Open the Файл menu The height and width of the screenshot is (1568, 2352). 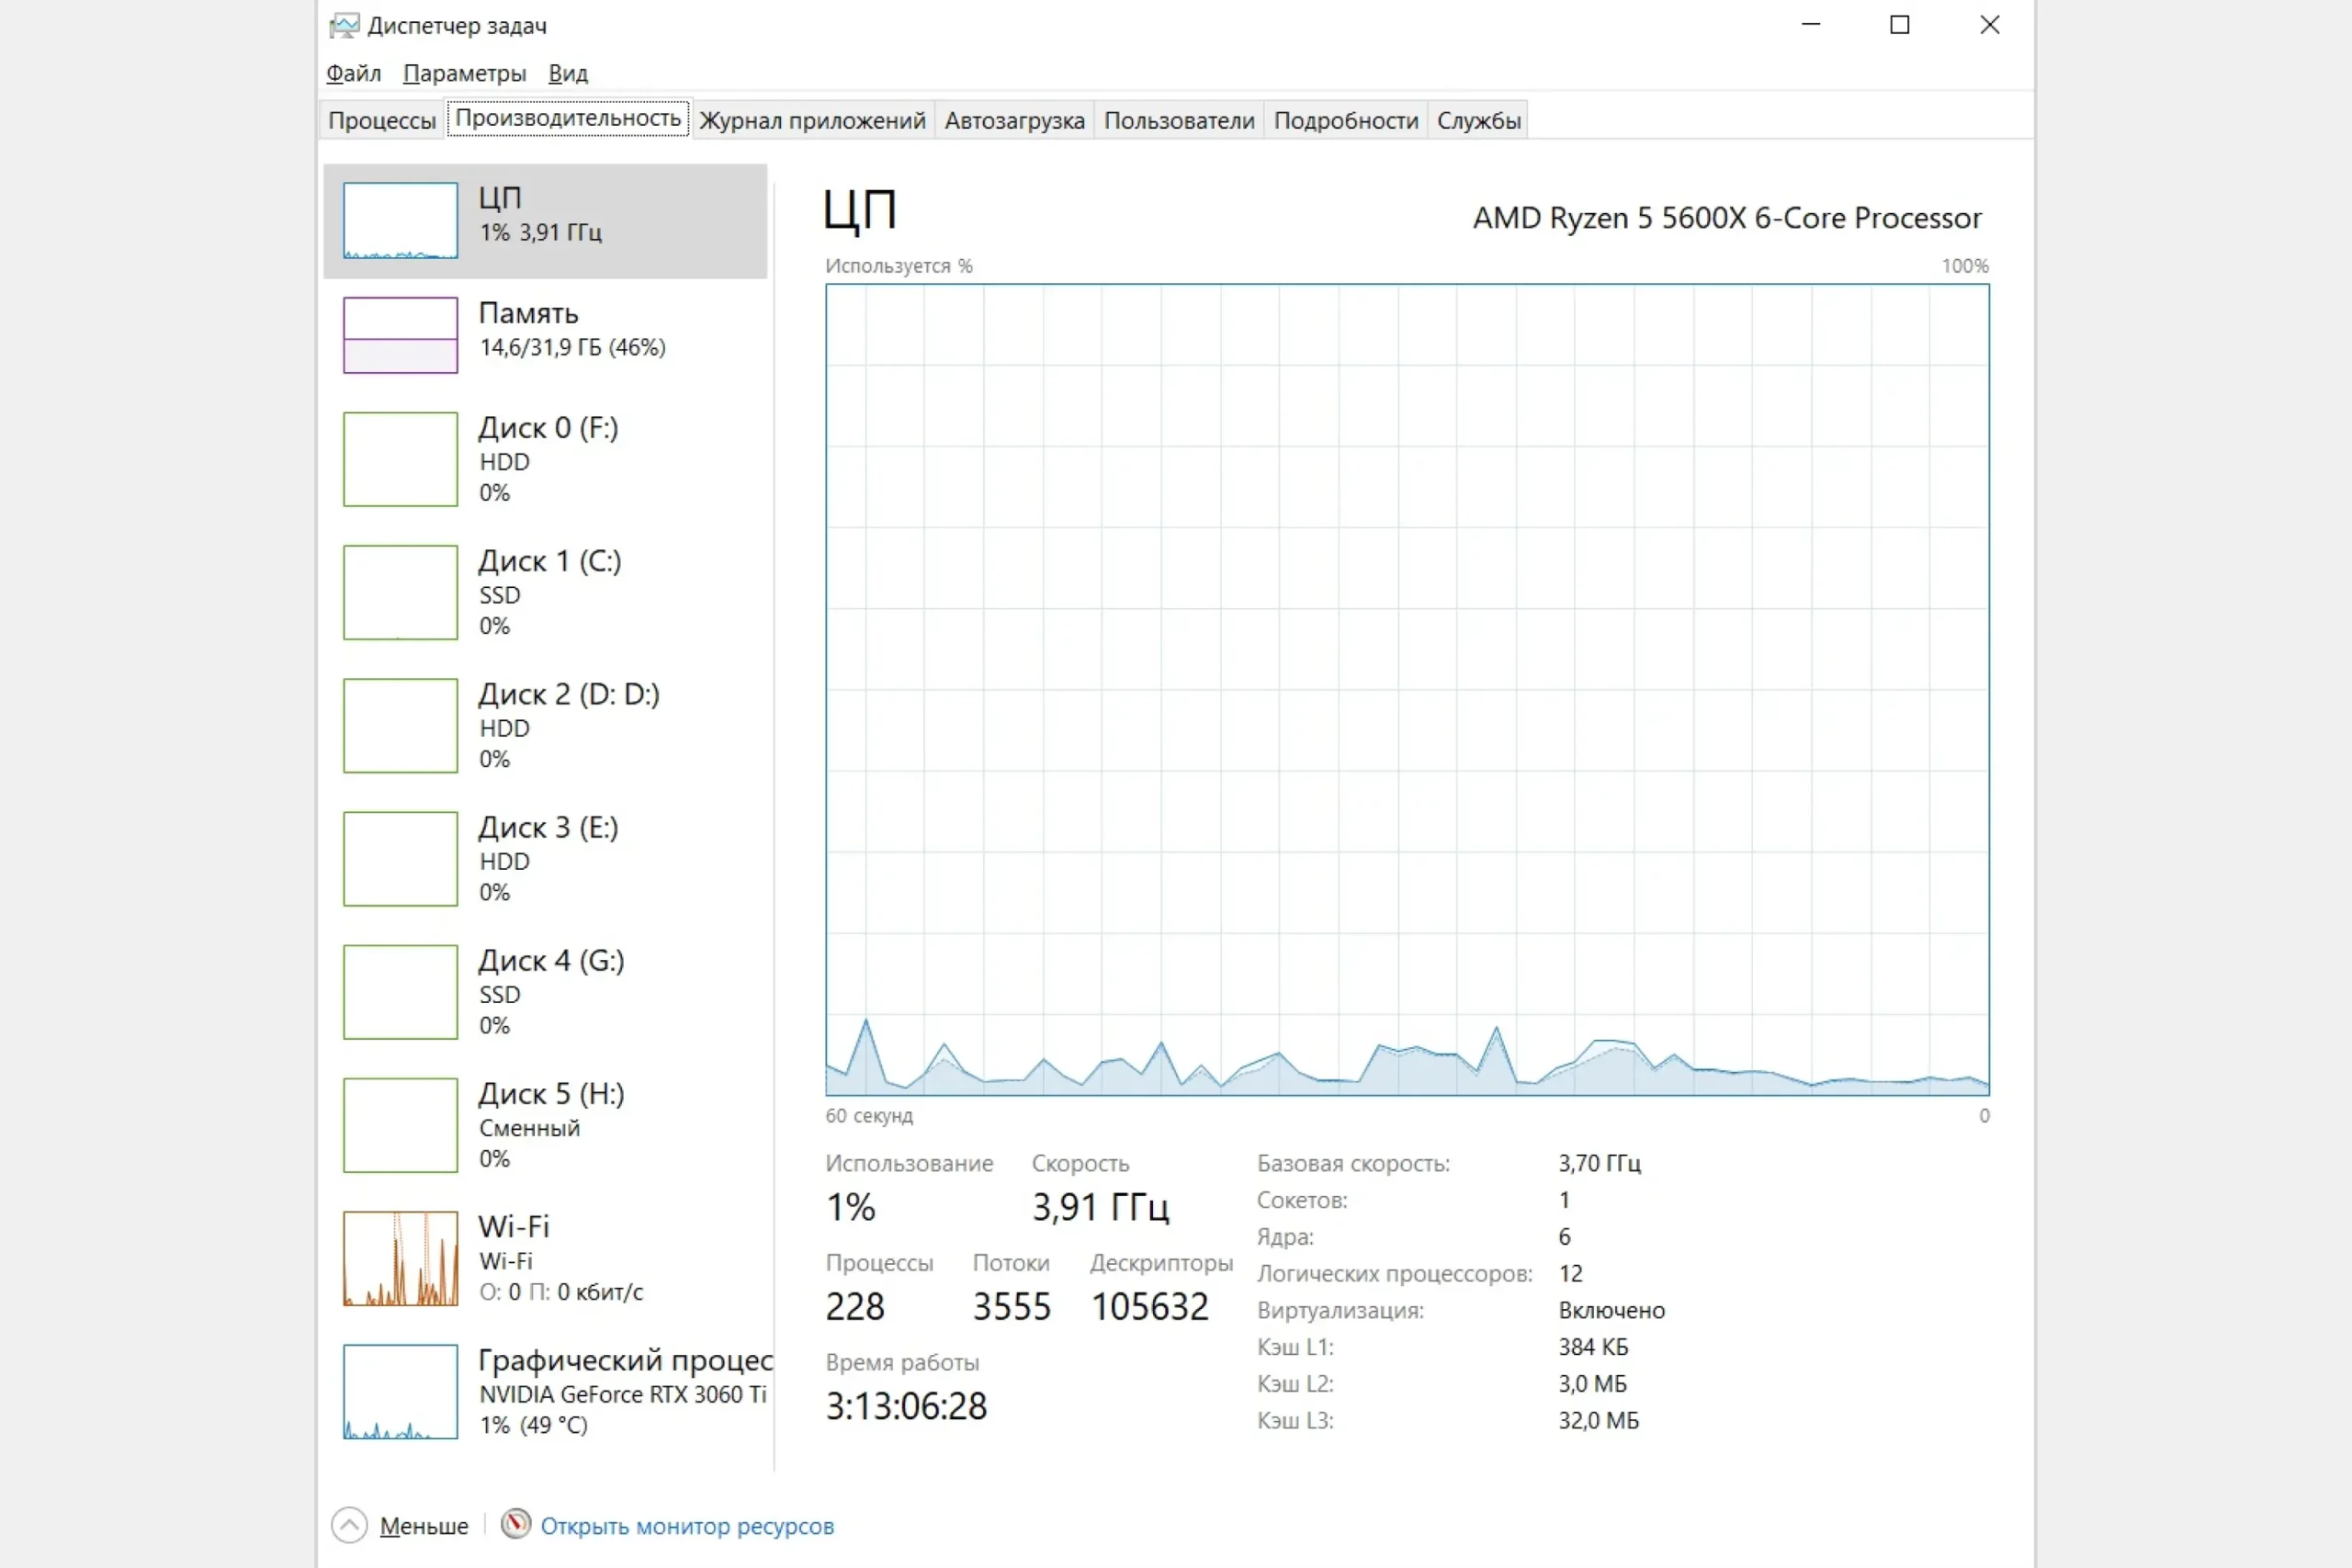pyautogui.click(x=353, y=73)
